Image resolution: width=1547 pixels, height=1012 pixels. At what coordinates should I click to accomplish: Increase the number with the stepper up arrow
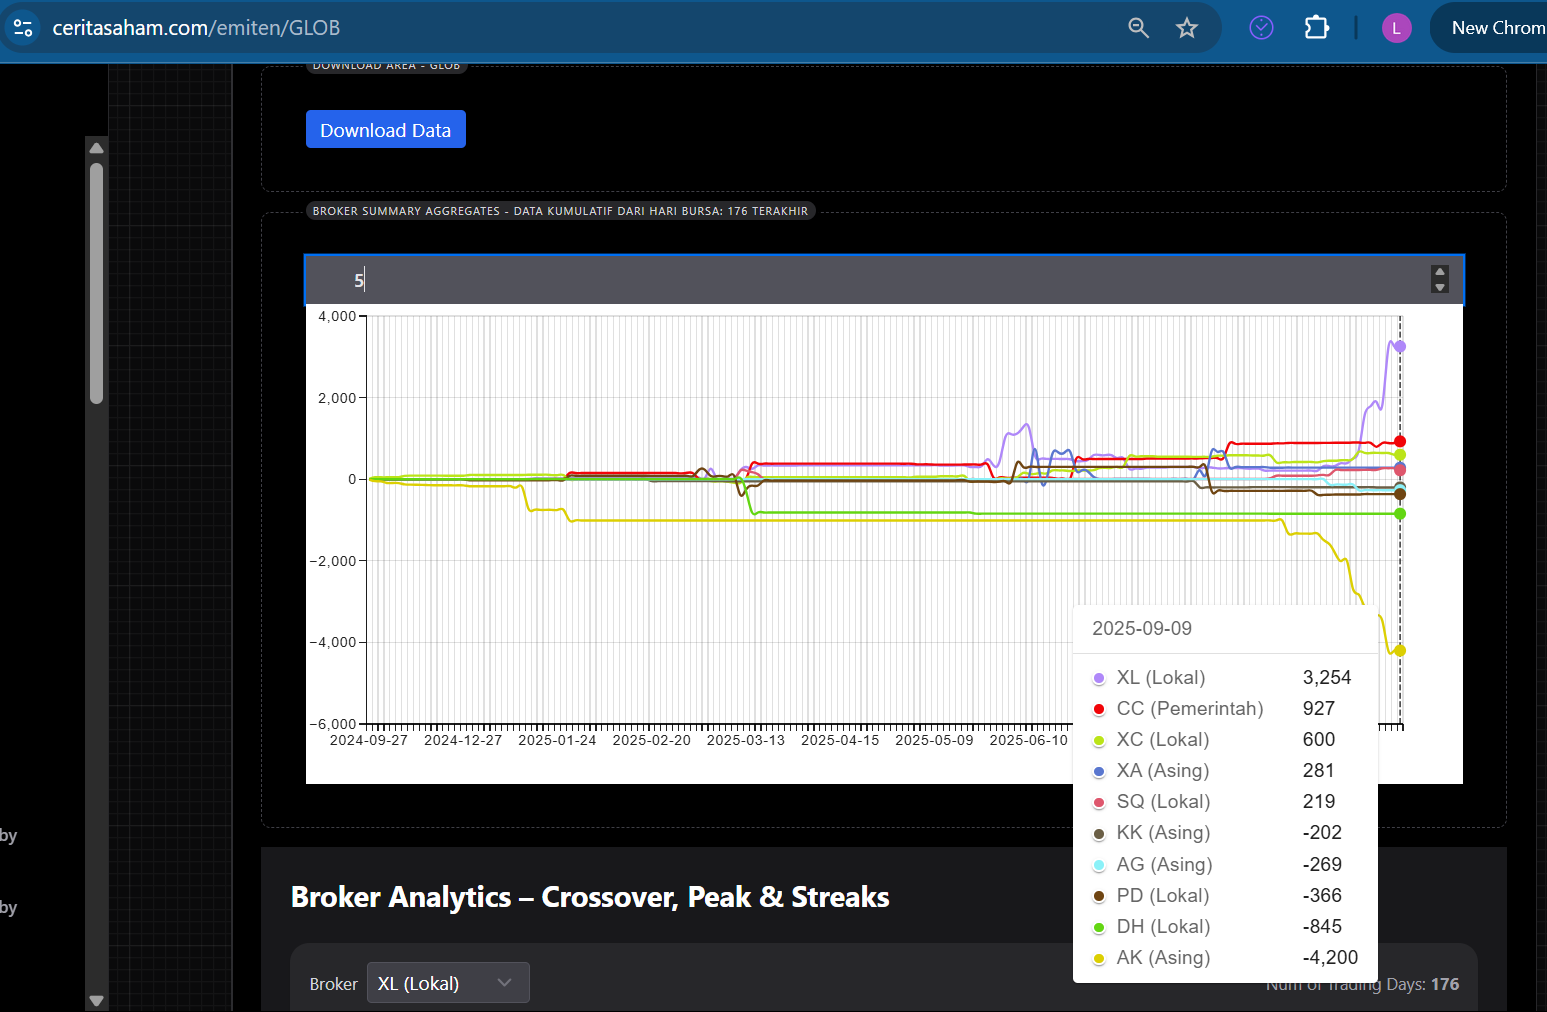(1440, 272)
